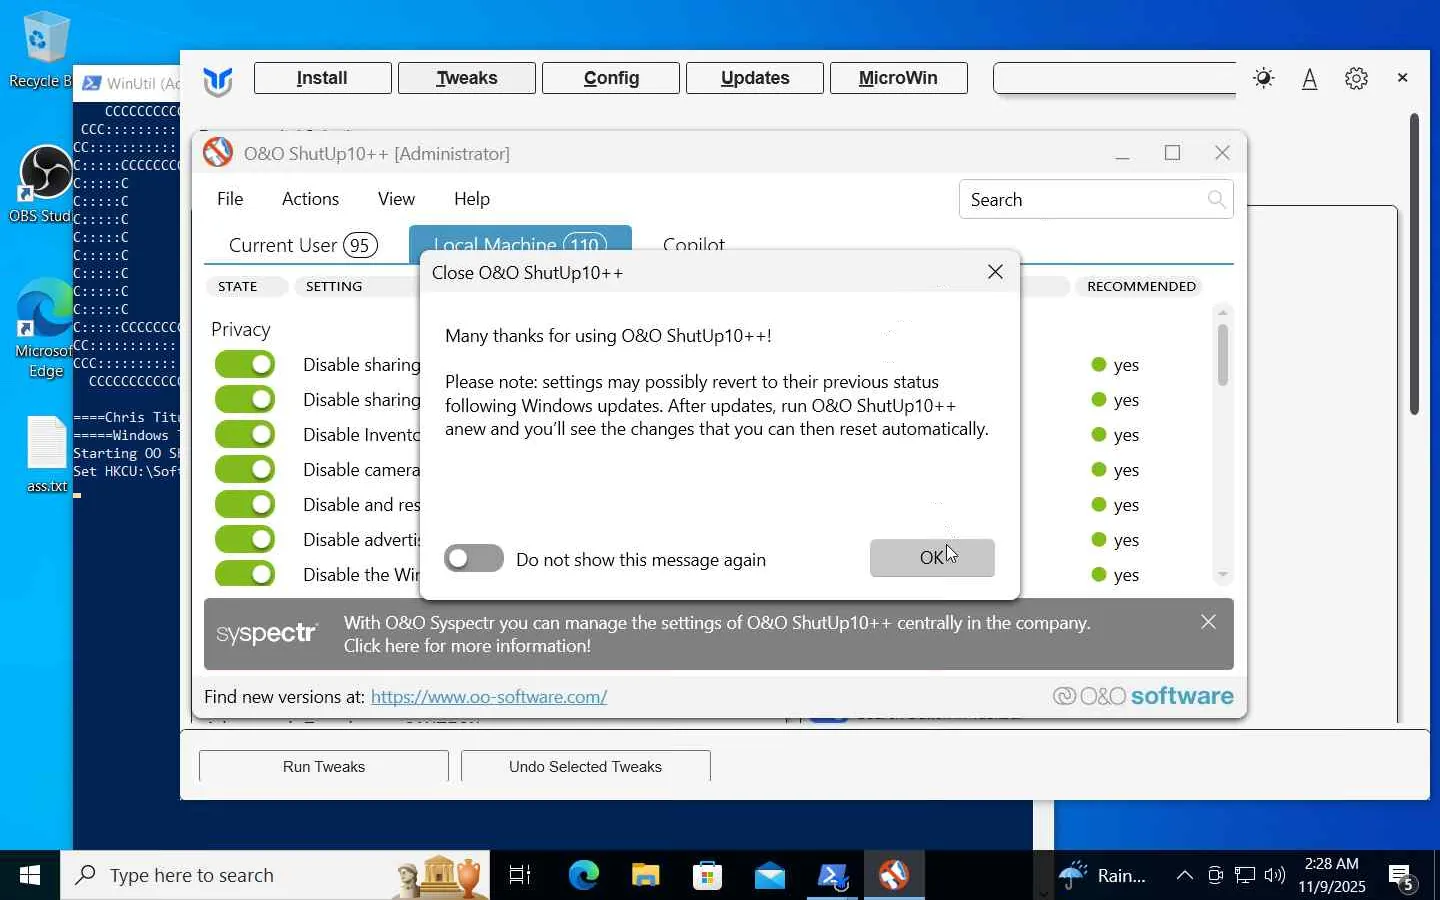The height and width of the screenshot is (900, 1440).
Task: Go to WinUtil Config tab
Action: click(611, 78)
